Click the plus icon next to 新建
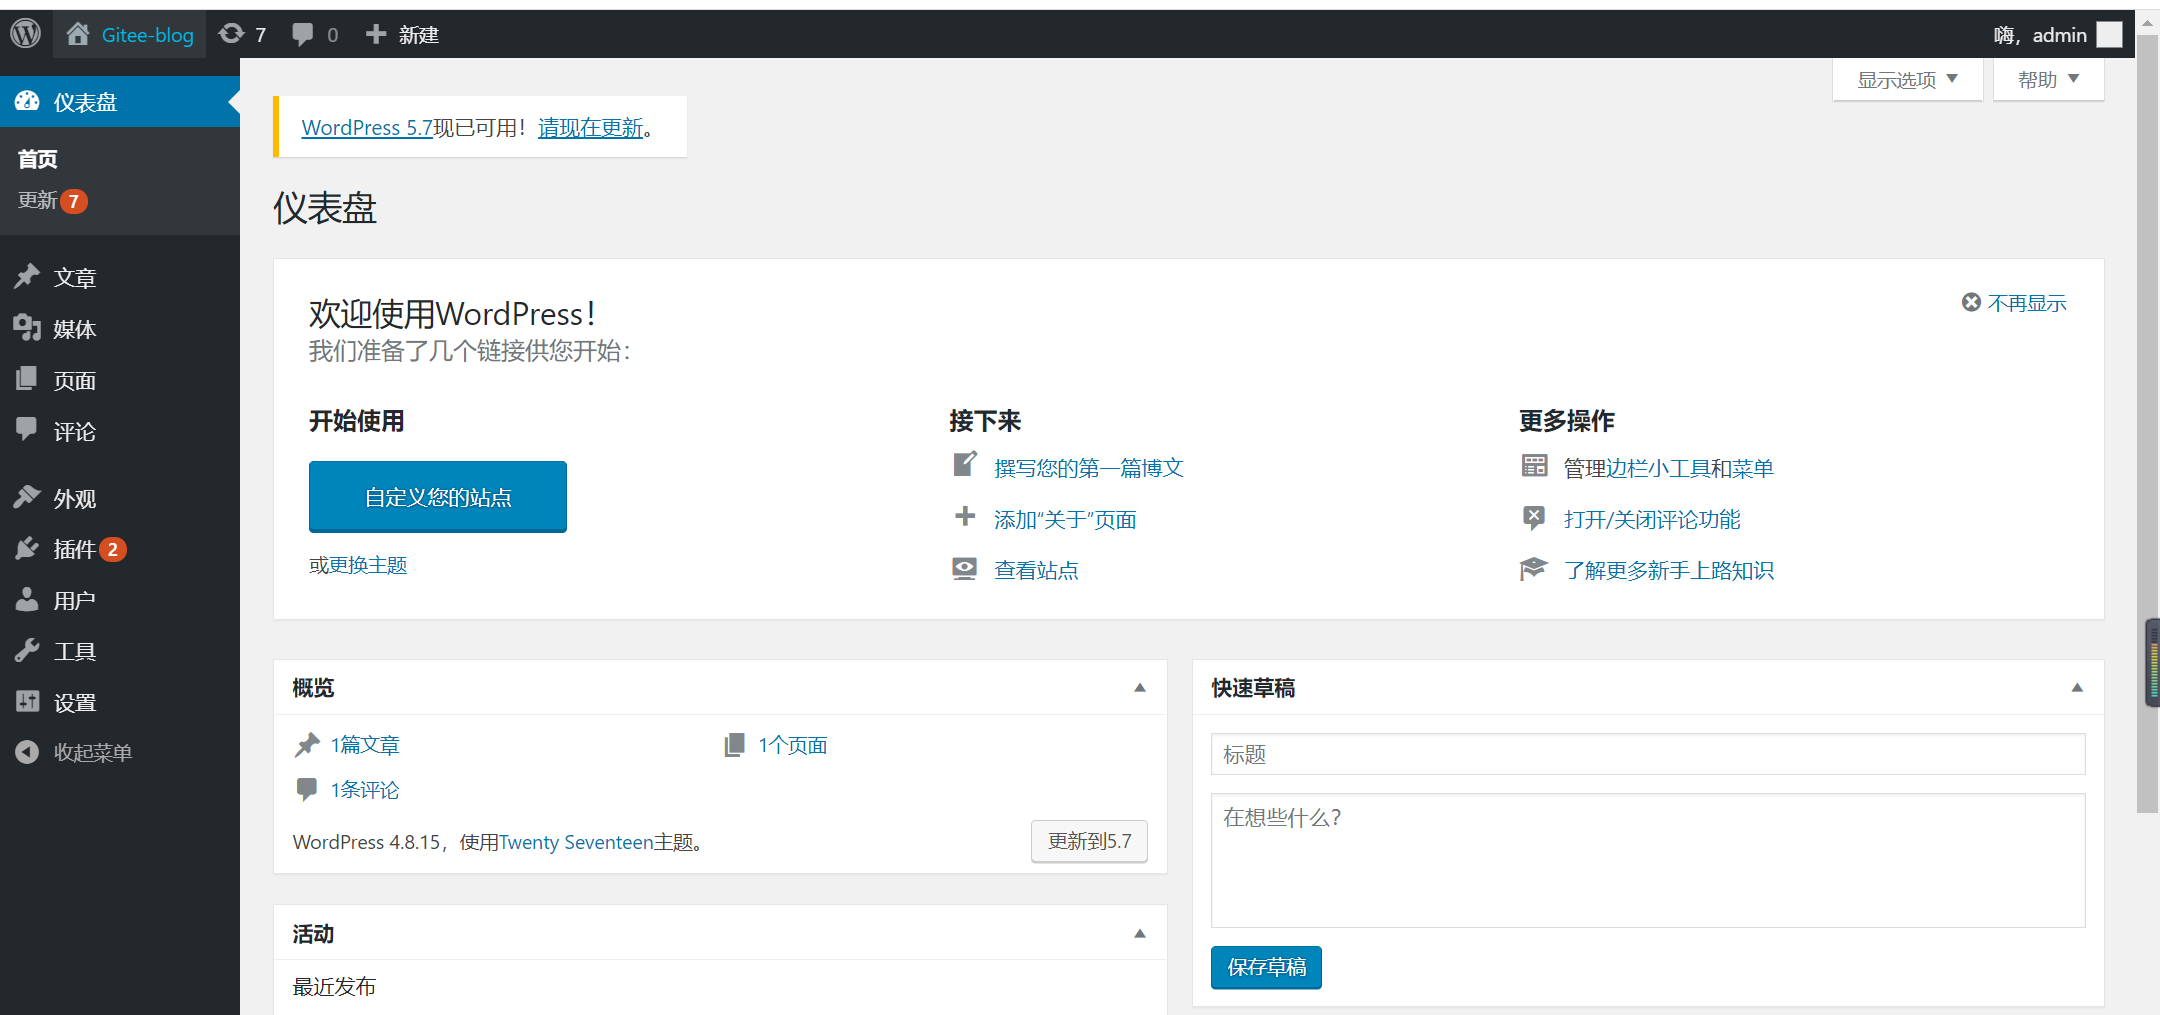Image resolution: width=2160 pixels, height=1015 pixels. (376, 34)
